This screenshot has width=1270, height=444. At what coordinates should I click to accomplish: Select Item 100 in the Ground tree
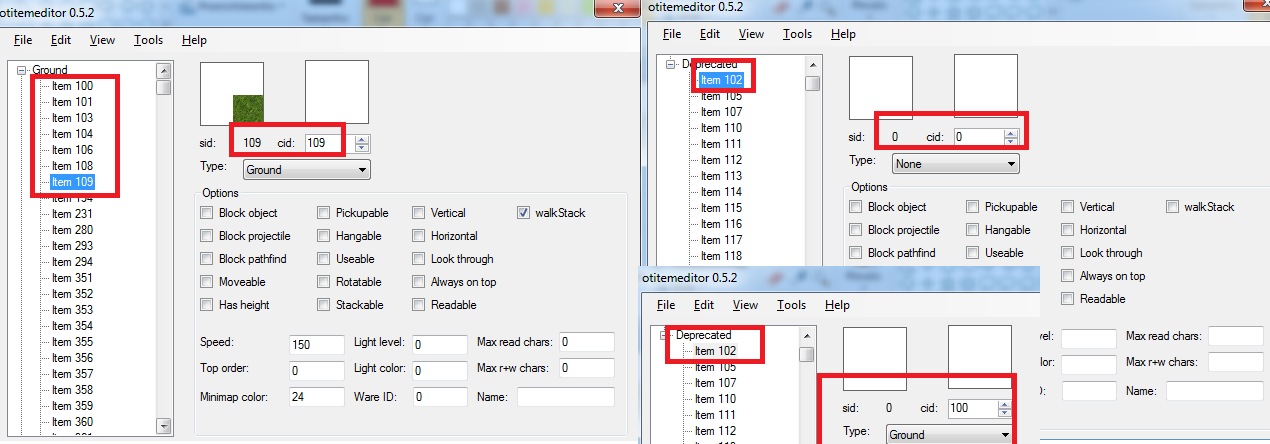pos(72,86)
